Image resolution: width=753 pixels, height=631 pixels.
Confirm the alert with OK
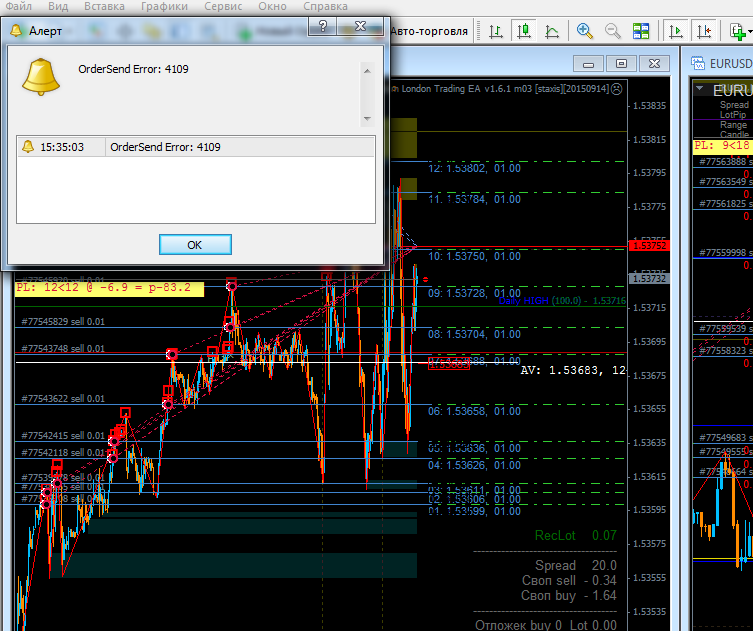click(195, 245)
